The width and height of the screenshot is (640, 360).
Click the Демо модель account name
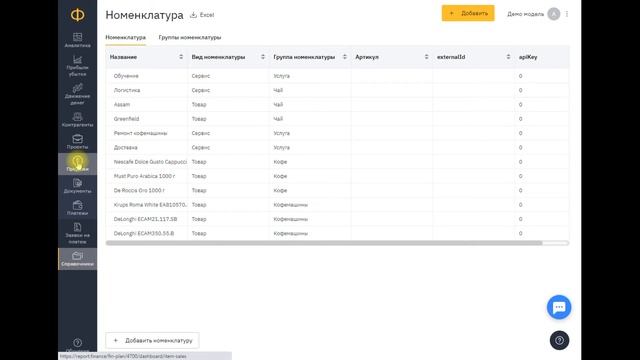click(525, 14)
